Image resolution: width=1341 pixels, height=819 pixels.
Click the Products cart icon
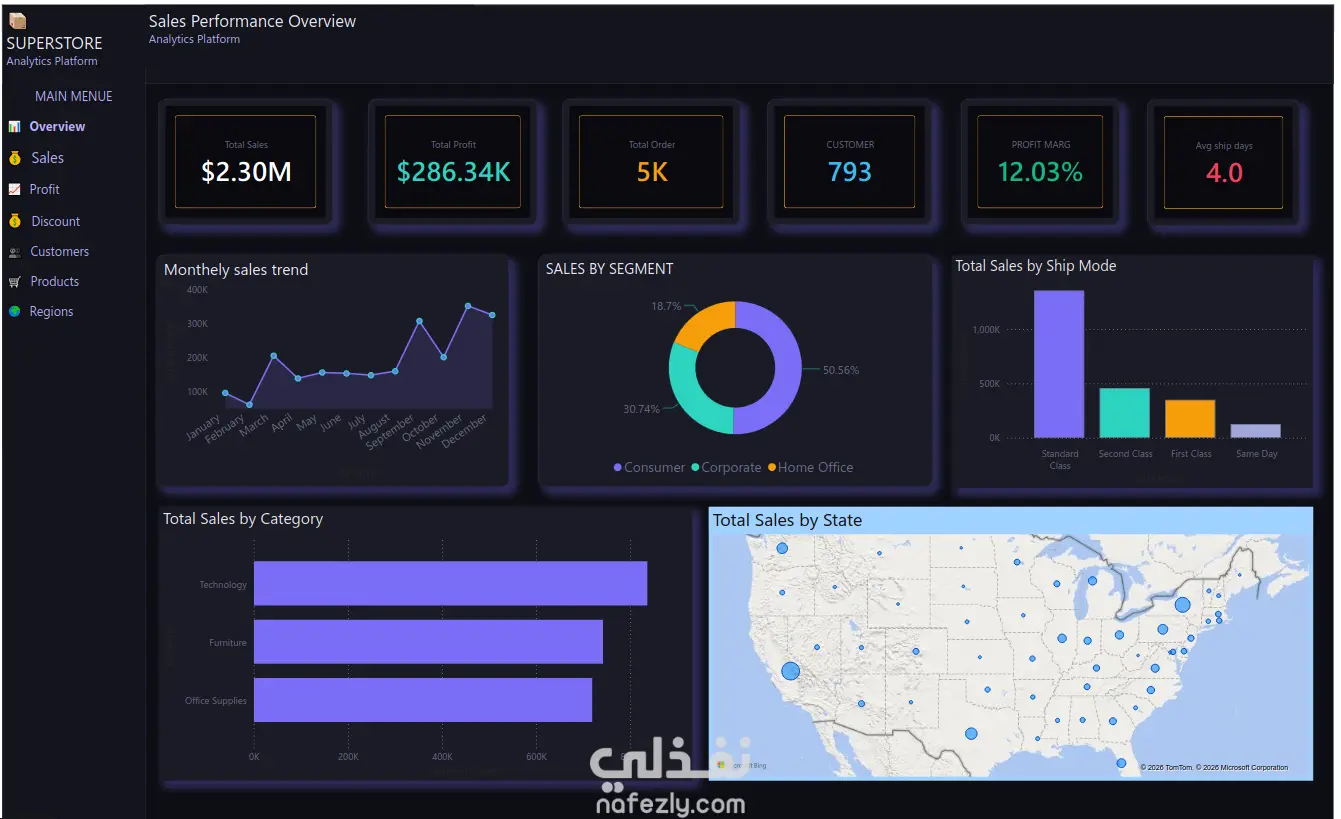(x=14, y=282)
